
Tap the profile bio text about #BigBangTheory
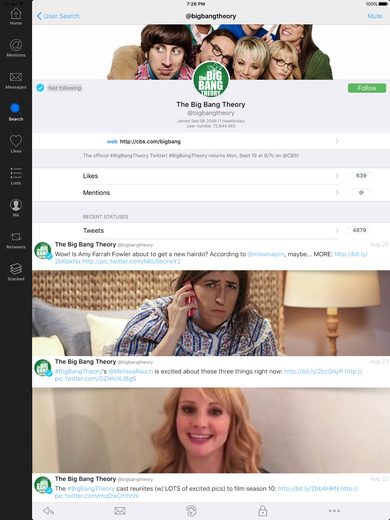coord(191,155)
